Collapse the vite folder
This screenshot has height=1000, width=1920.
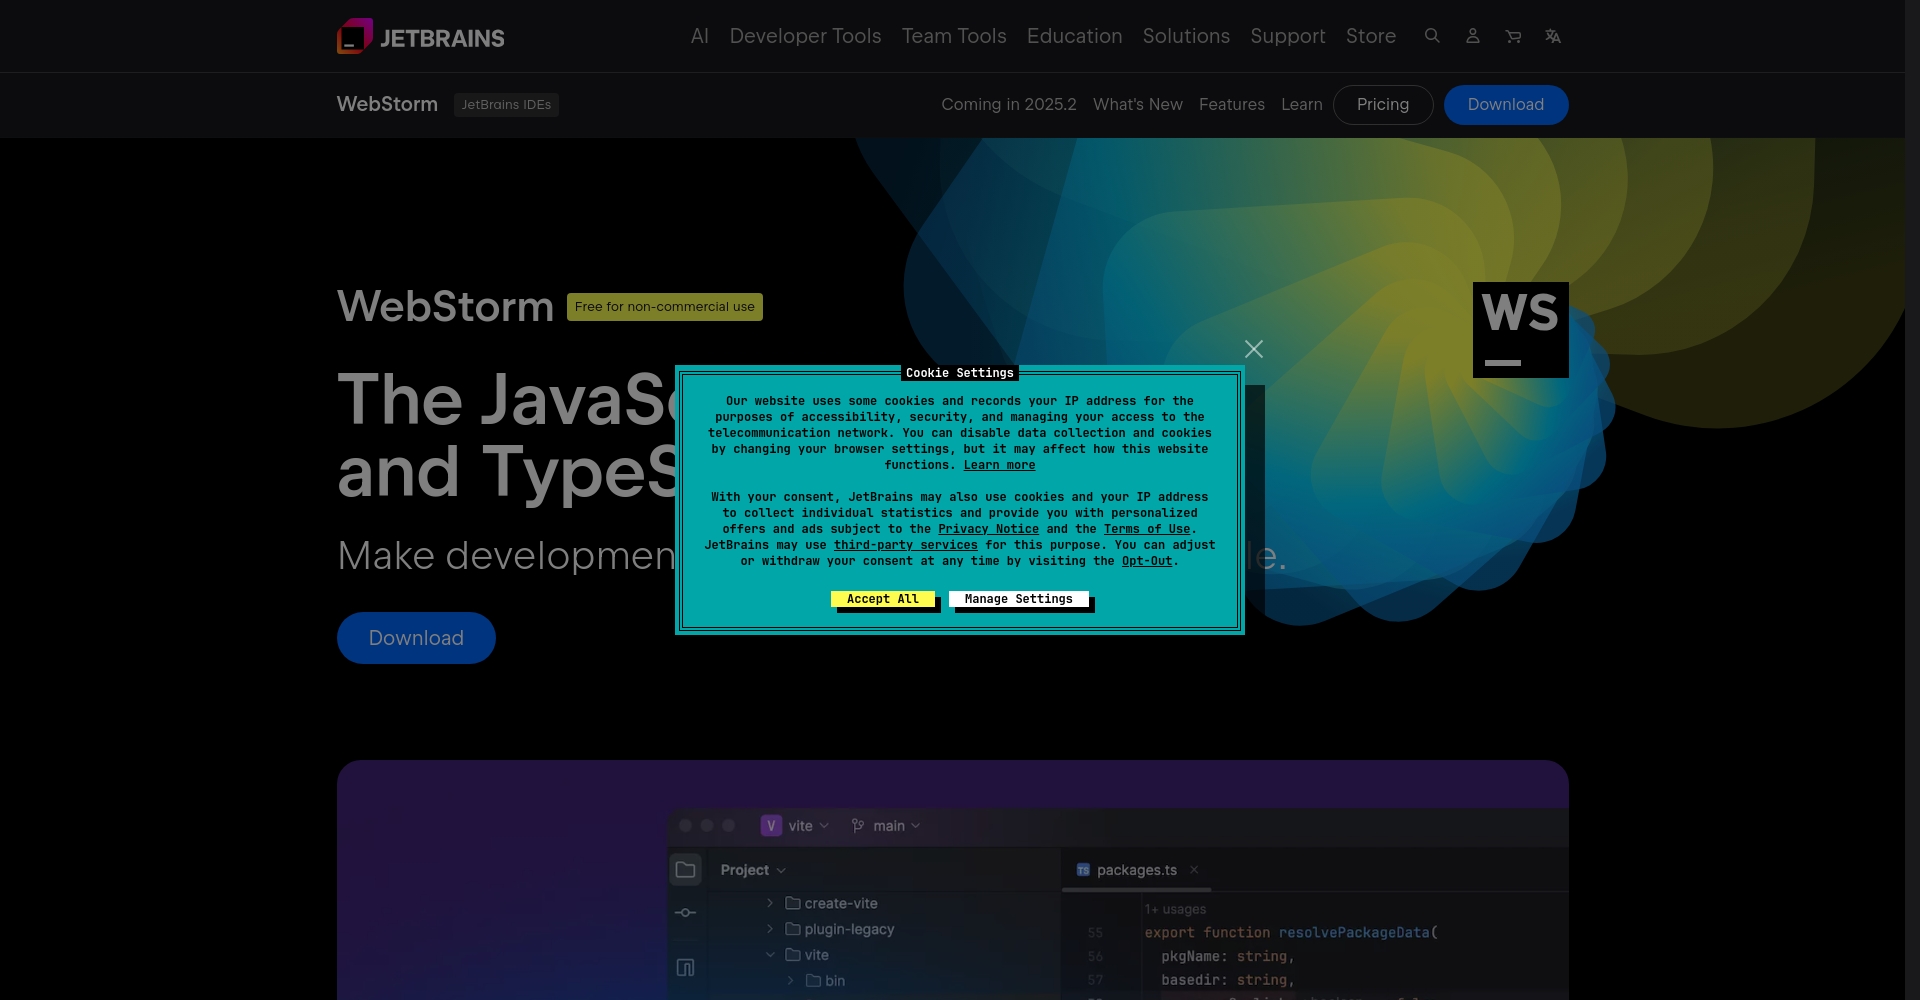pyautogui.click(x=770, y=955)
